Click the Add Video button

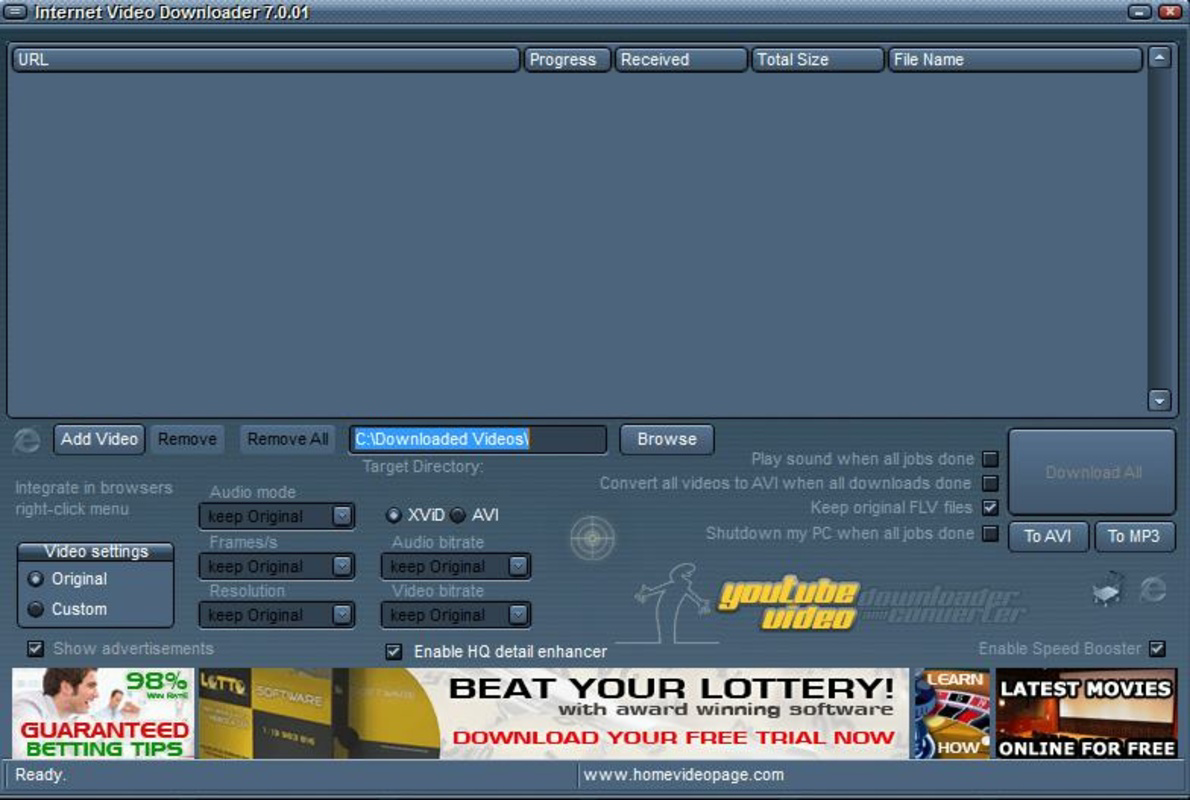[99, 439]
